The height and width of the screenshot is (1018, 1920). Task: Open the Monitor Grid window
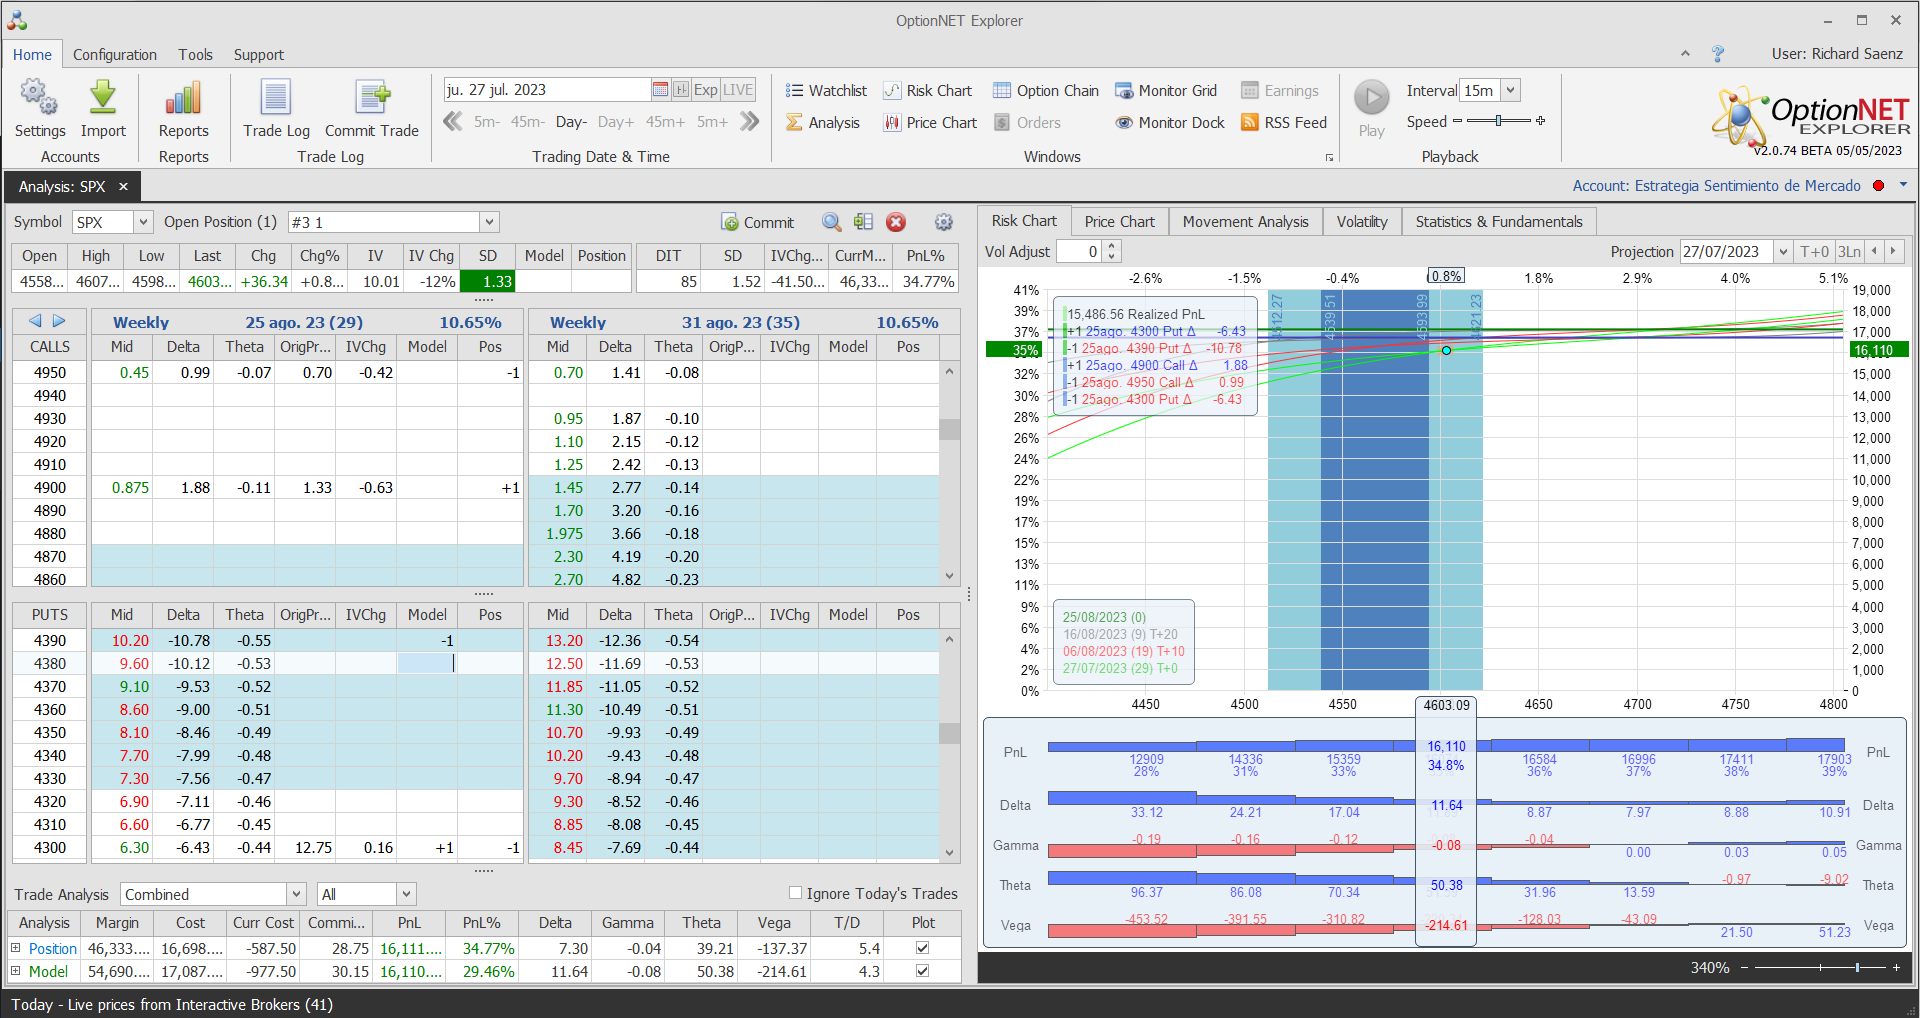(1166, 91)
